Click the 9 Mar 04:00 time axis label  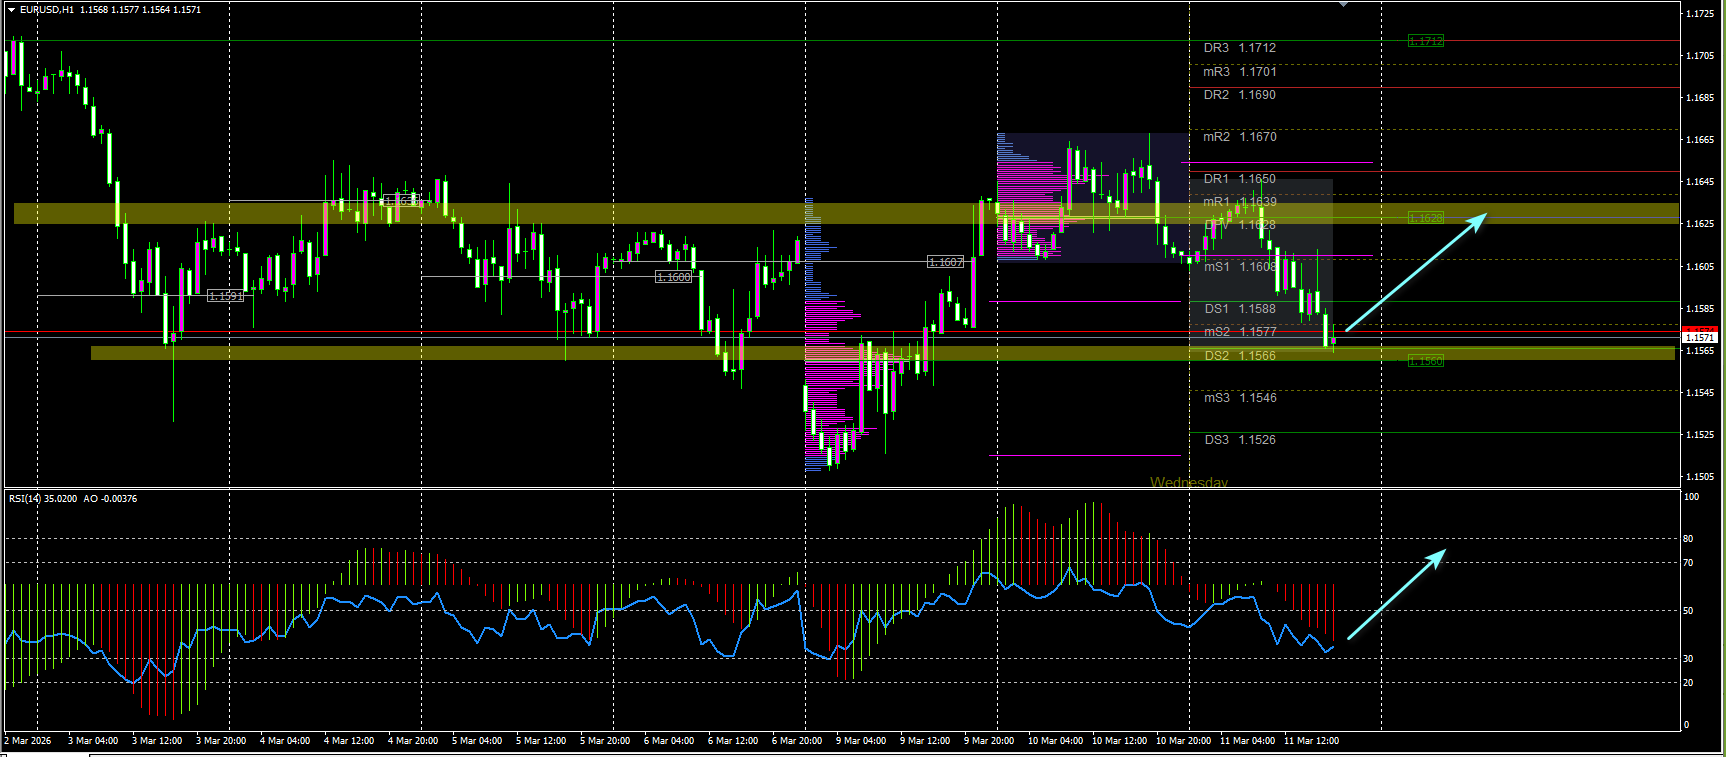tap(861, 741)
